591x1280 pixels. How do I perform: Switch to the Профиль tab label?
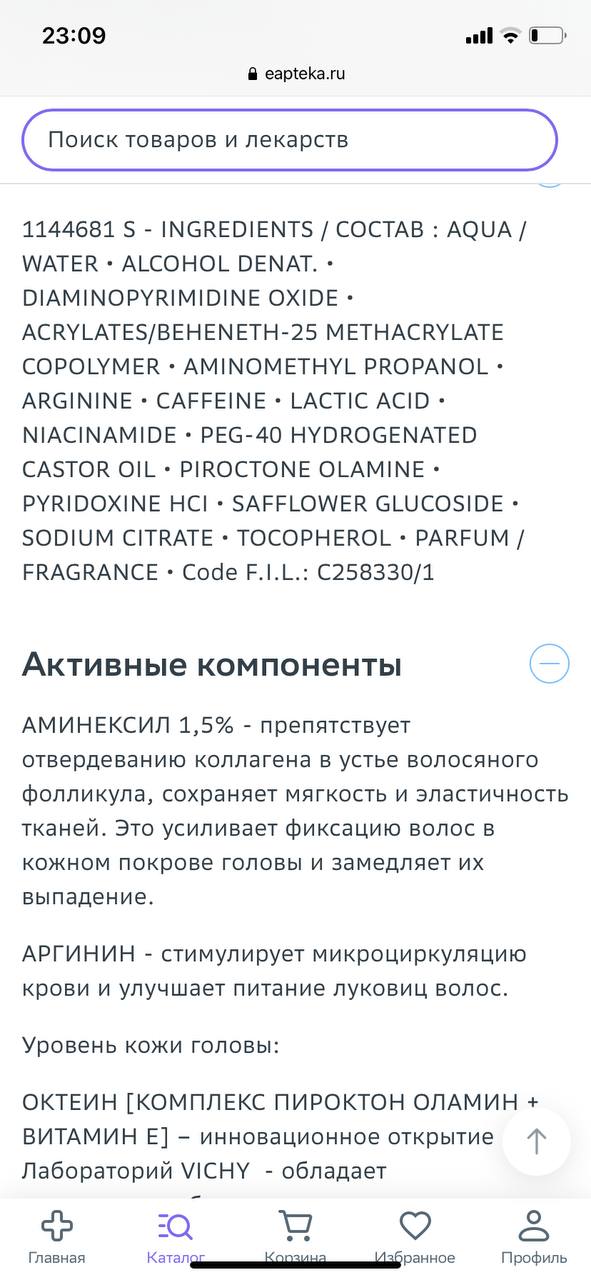pos(534,1258)
